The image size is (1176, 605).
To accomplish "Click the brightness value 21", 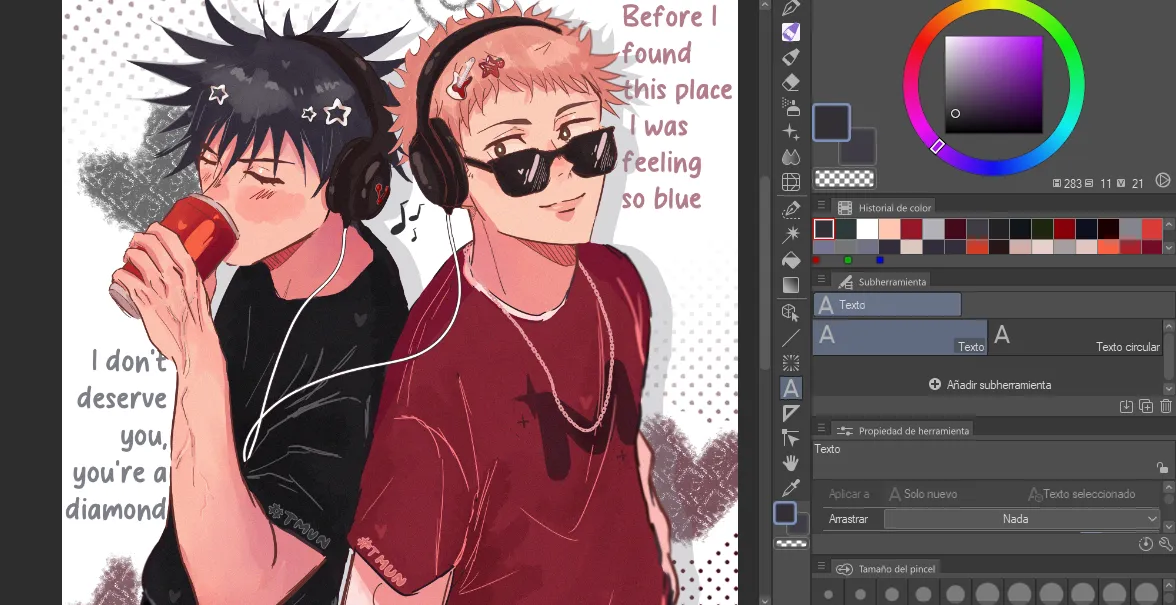I will [x=1138, y=183].
